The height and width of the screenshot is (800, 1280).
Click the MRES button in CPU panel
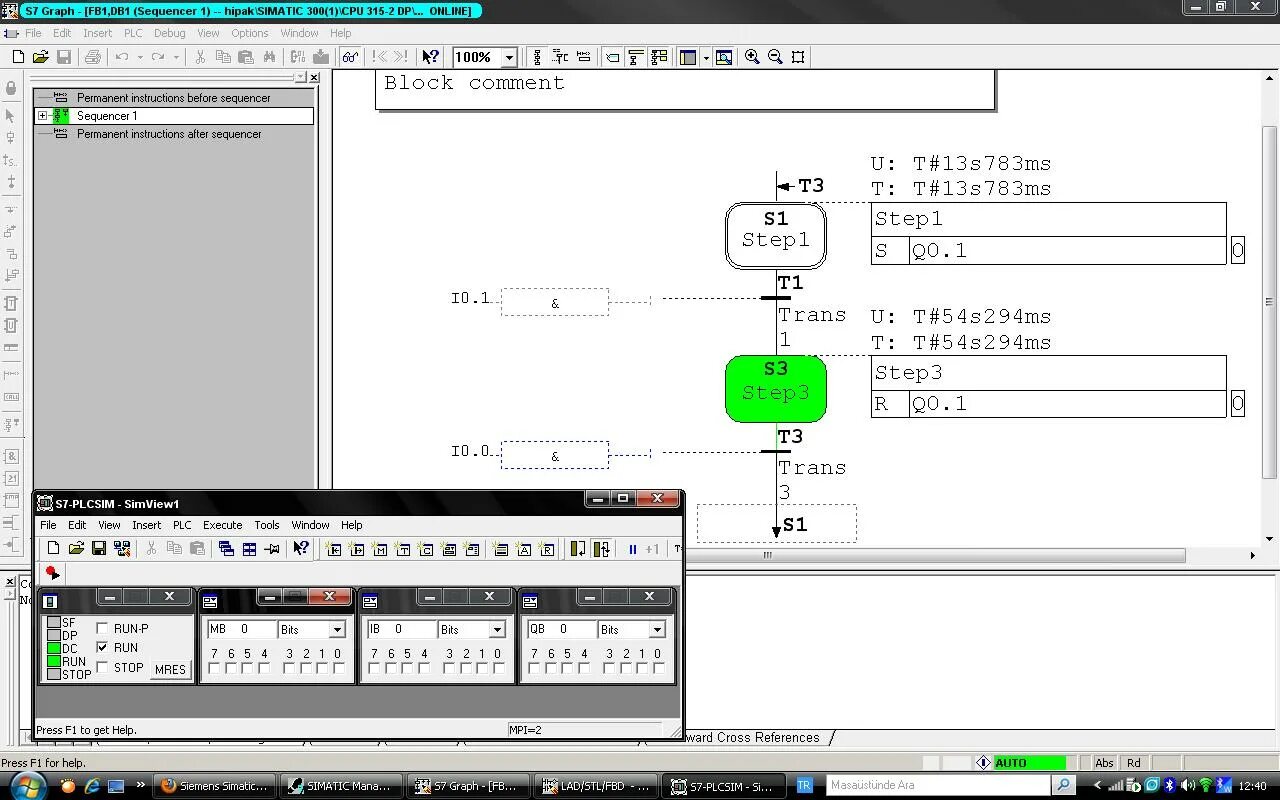pos(170,670)
